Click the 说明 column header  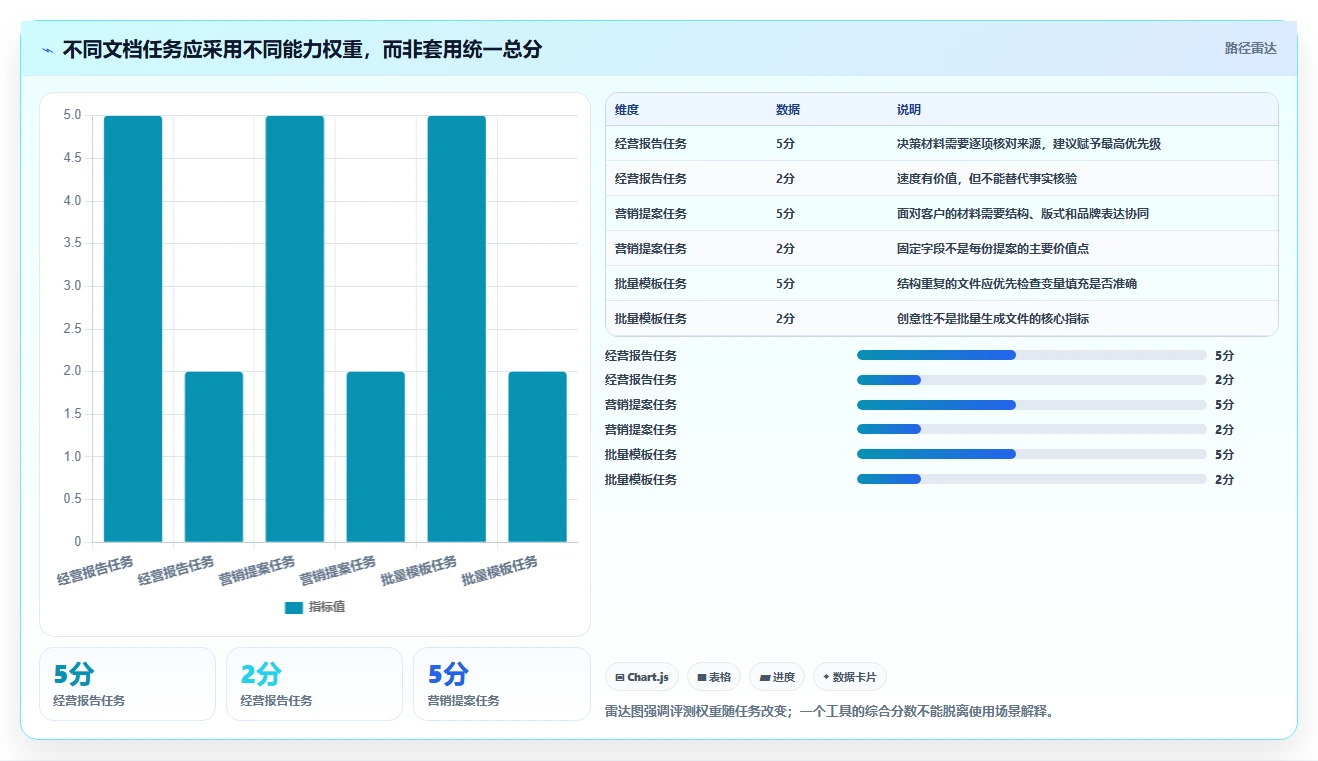click(x=909, y=110)
